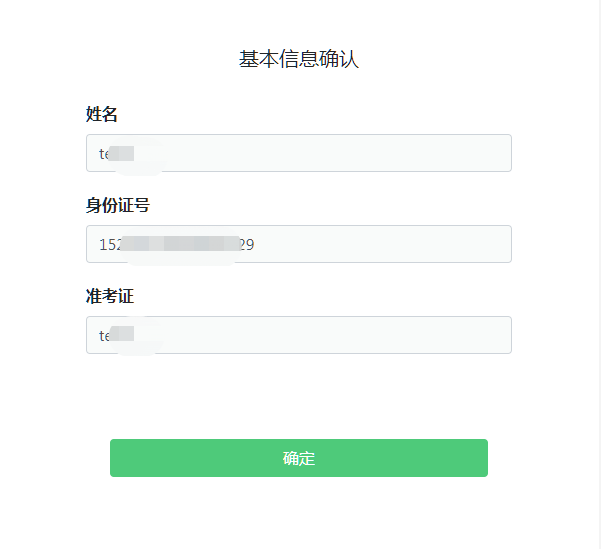Click blank area between 准考证 field and 确定

299,396
